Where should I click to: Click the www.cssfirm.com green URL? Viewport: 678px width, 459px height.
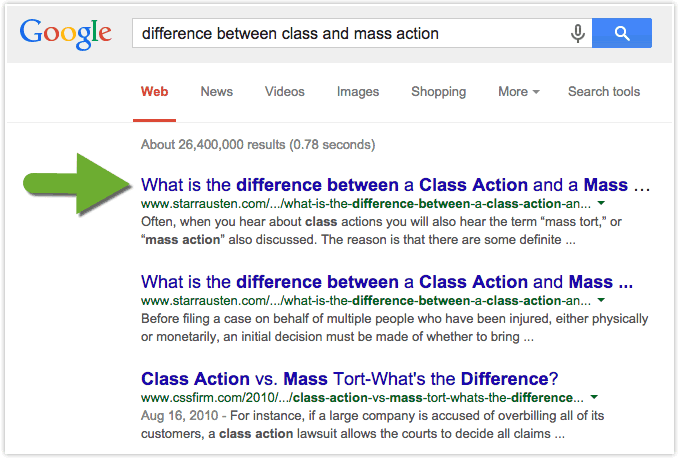click(x=362, y=397)
